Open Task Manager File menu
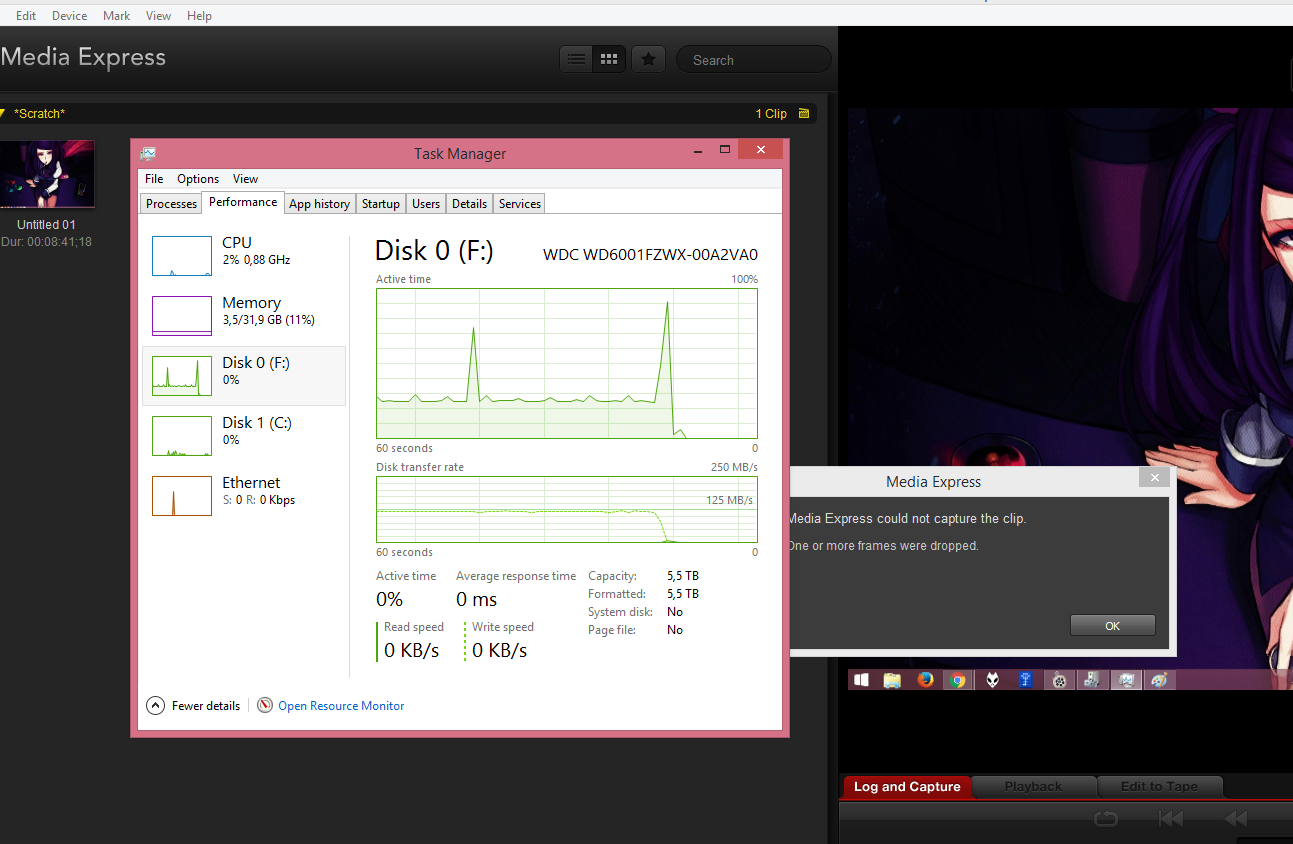The image size is (1293, 844). click(154, 179)
